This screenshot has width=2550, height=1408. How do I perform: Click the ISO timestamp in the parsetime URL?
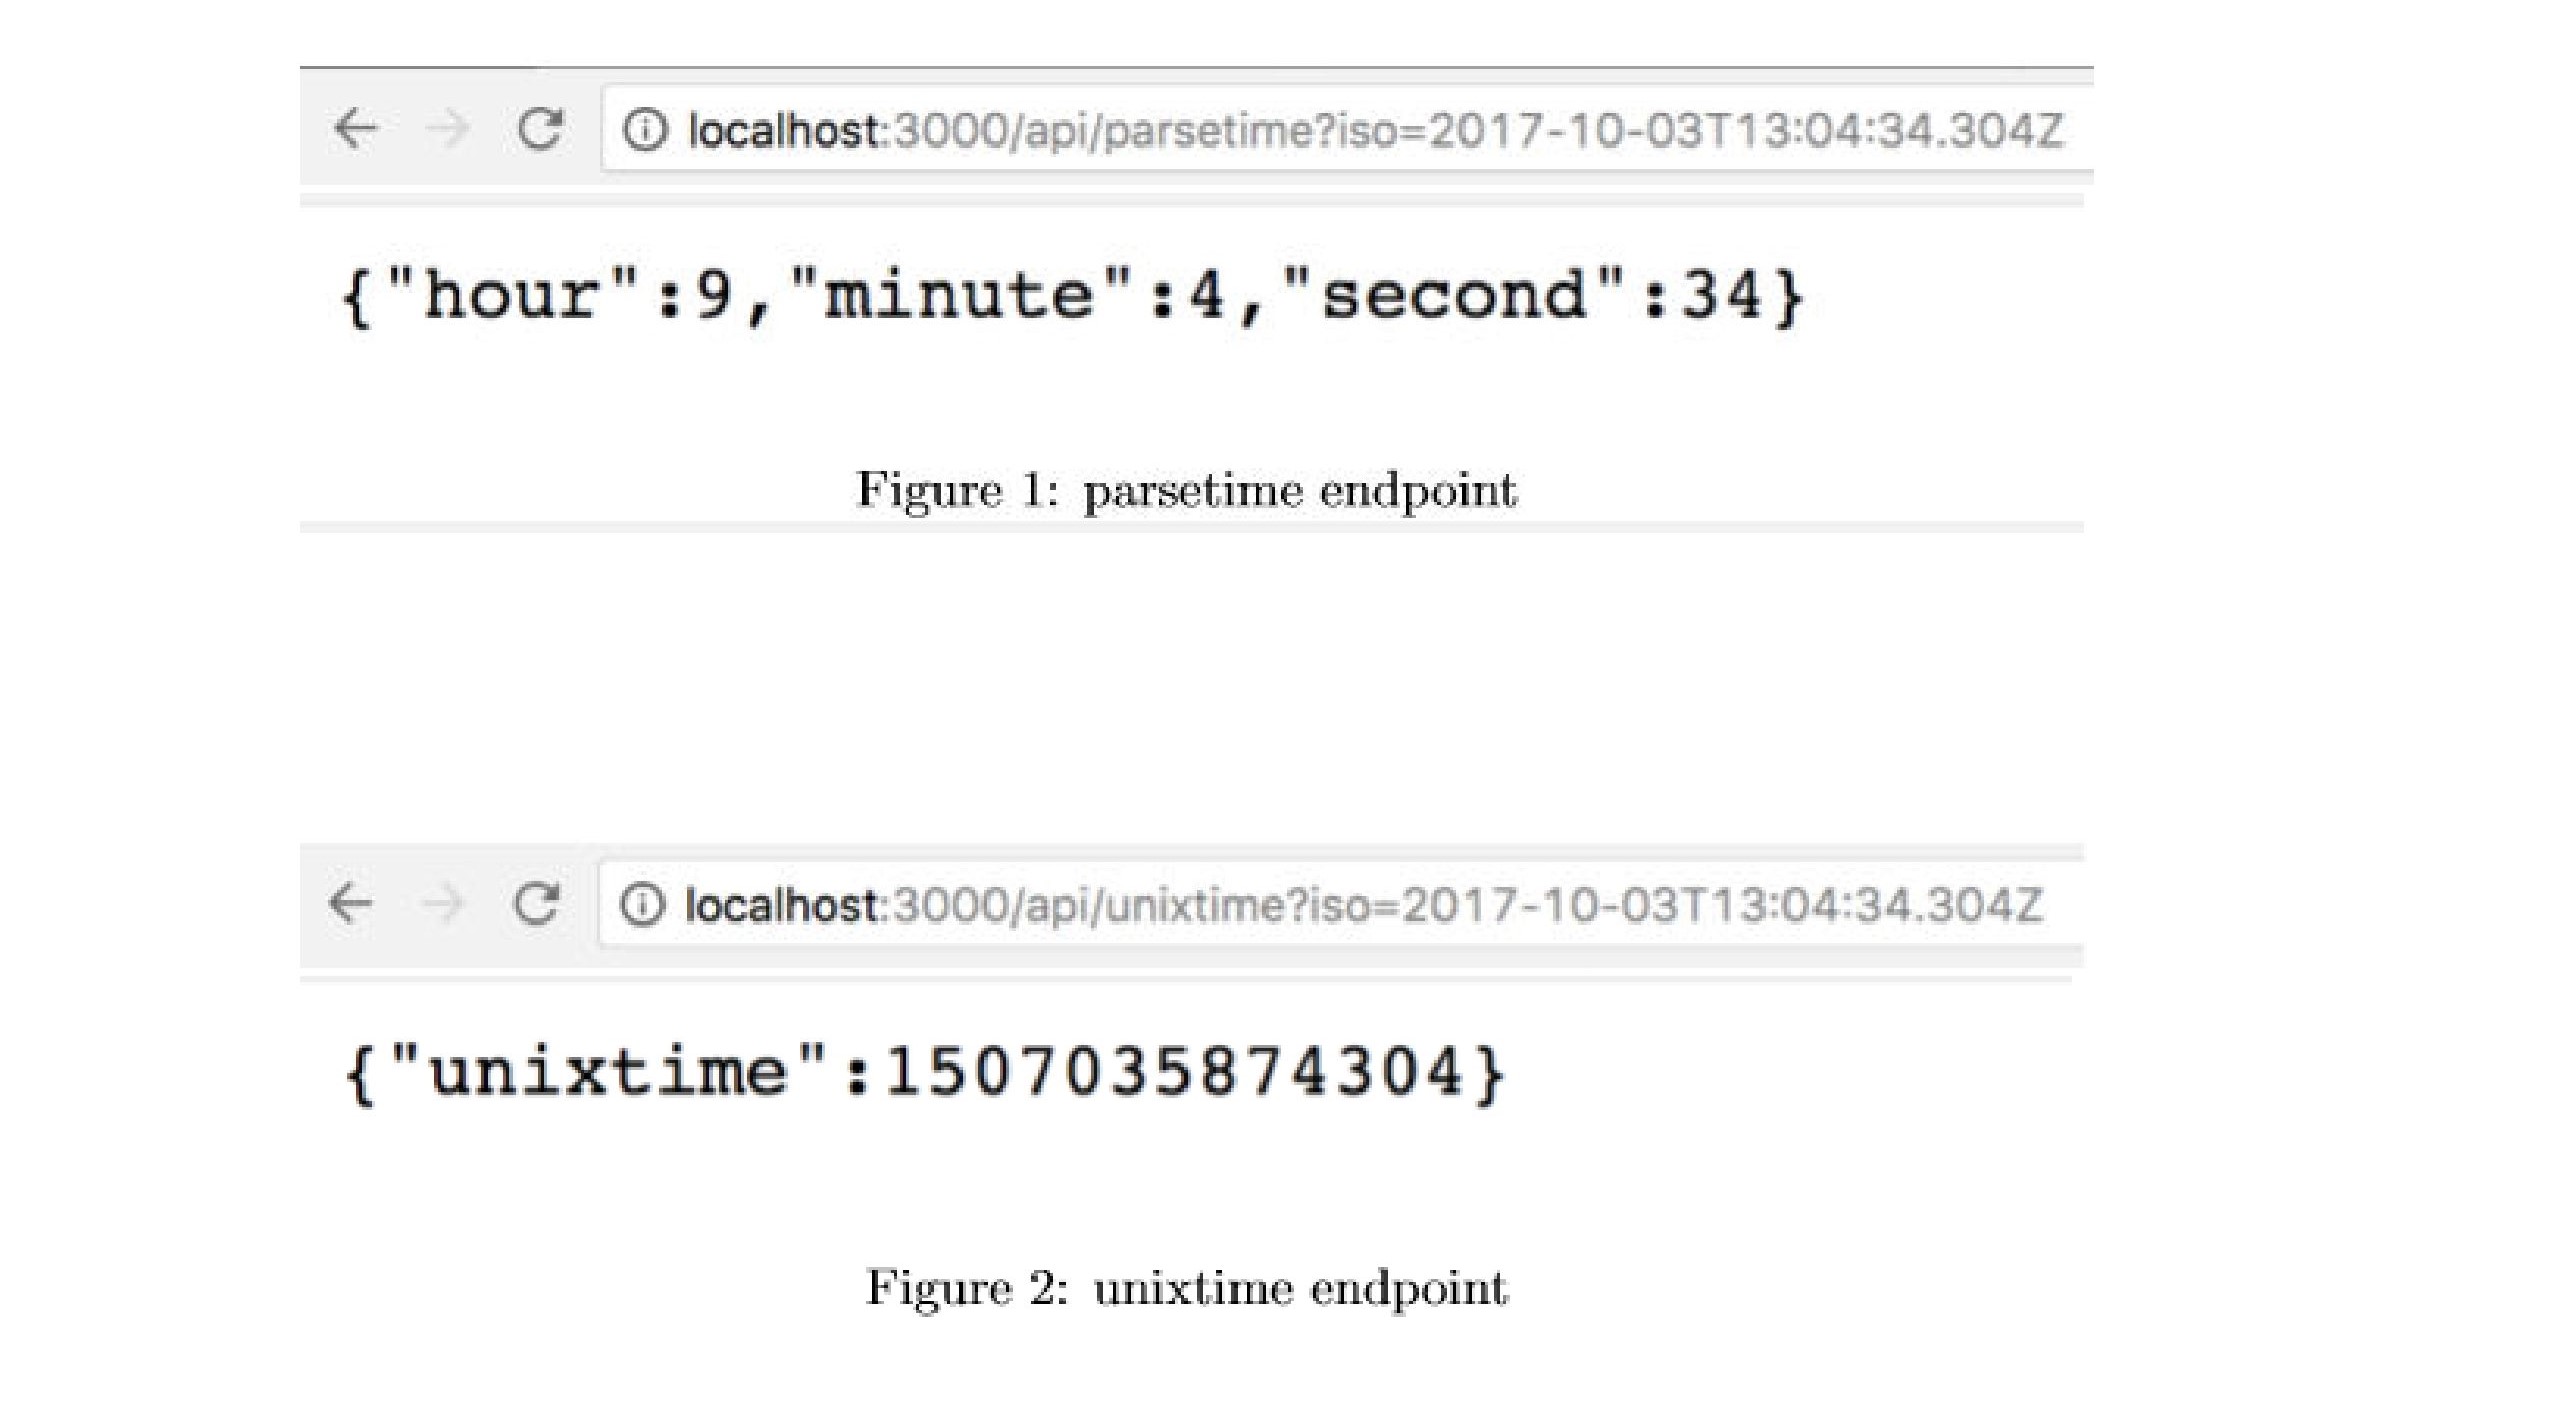pos(1745,131)
